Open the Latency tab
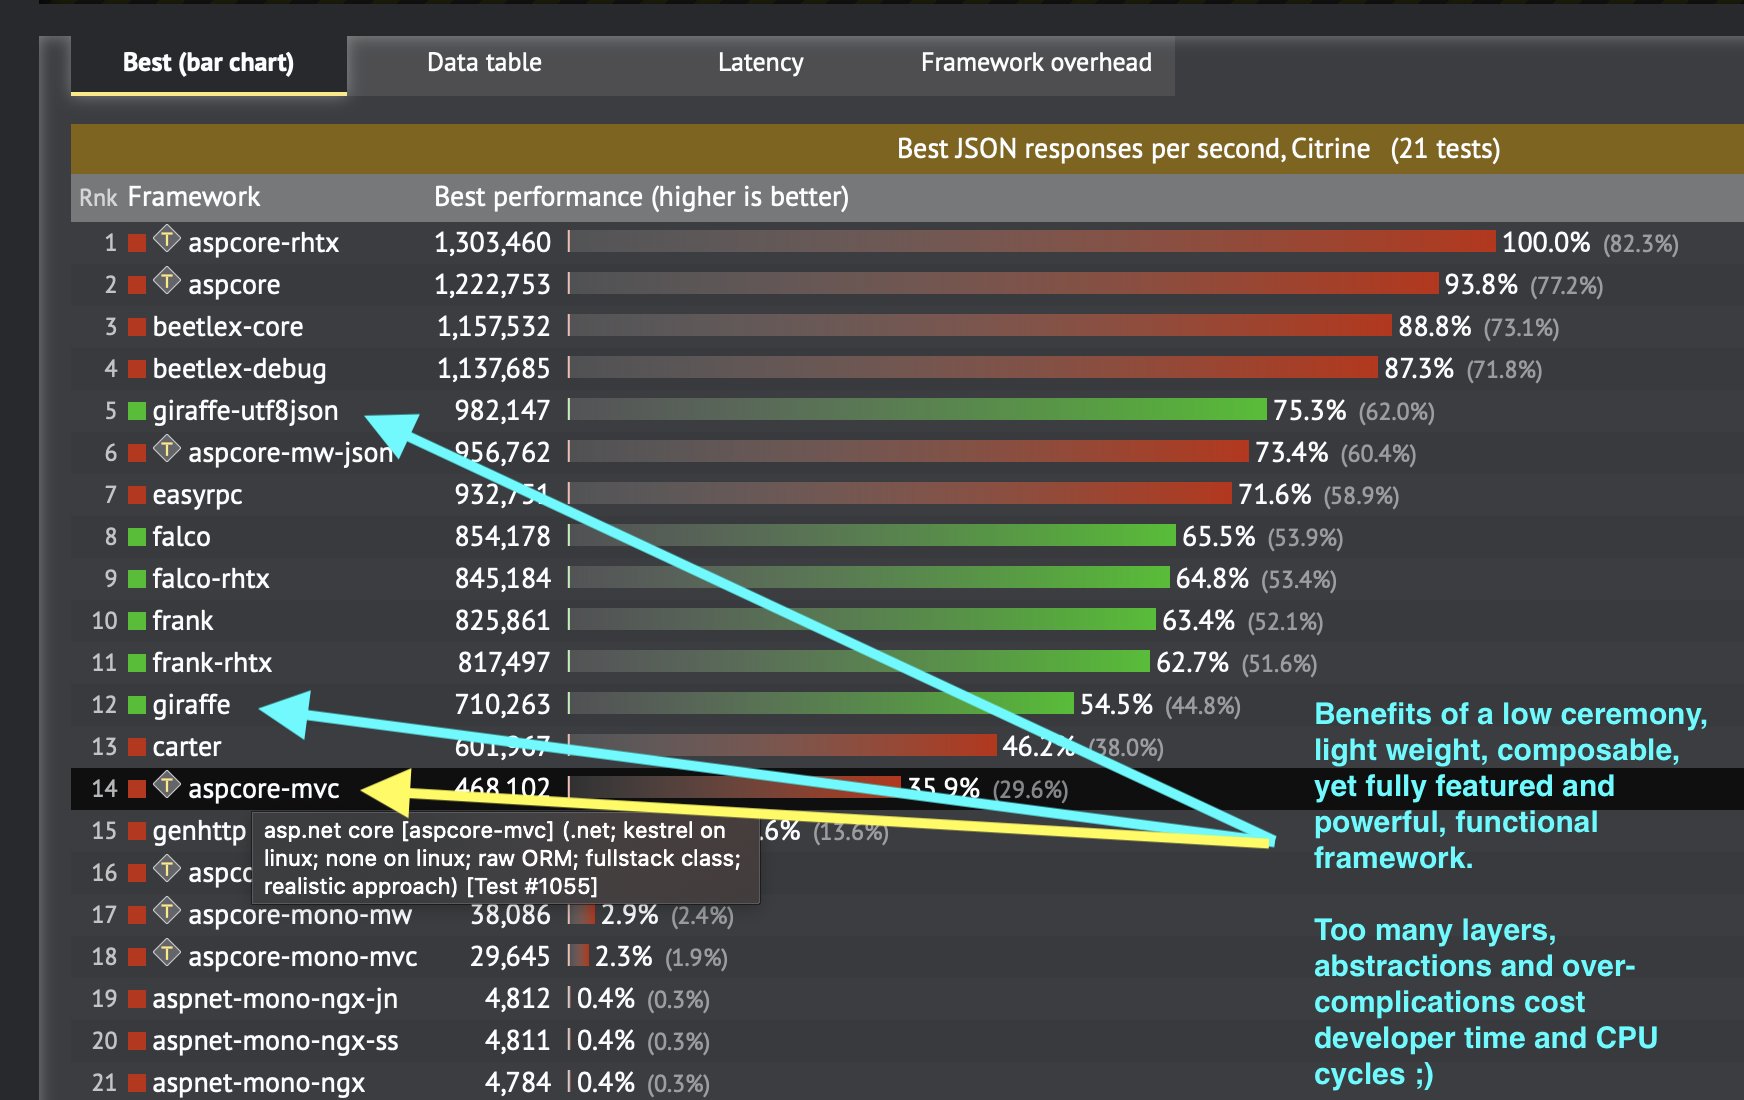Screen dimensions: 1744x1100 pos(760,63)
